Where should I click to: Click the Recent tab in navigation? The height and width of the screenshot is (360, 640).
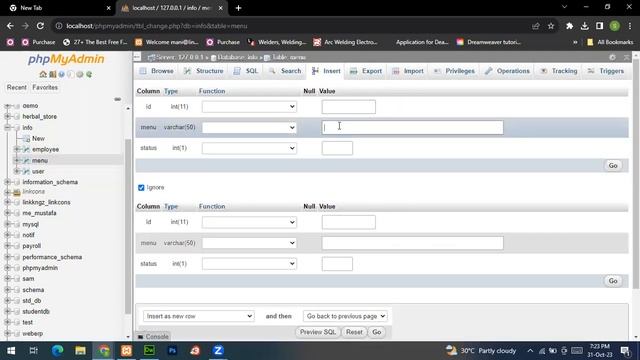pos(17,87)
